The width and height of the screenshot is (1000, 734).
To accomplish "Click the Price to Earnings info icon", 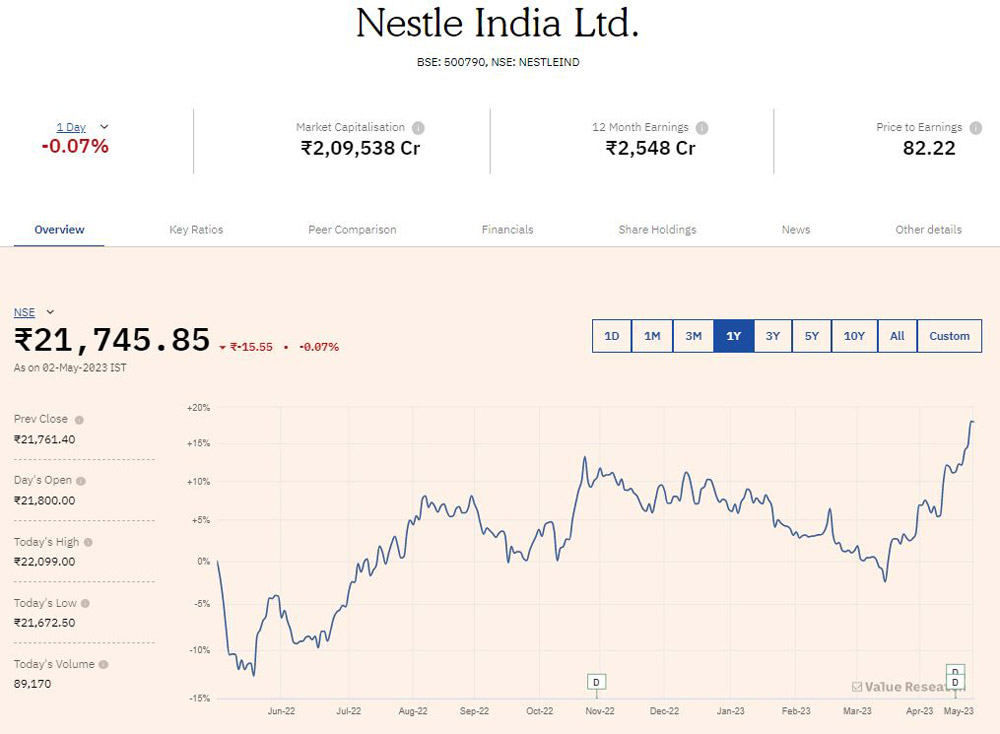I will pyautogui.click(x=976, y=128).
